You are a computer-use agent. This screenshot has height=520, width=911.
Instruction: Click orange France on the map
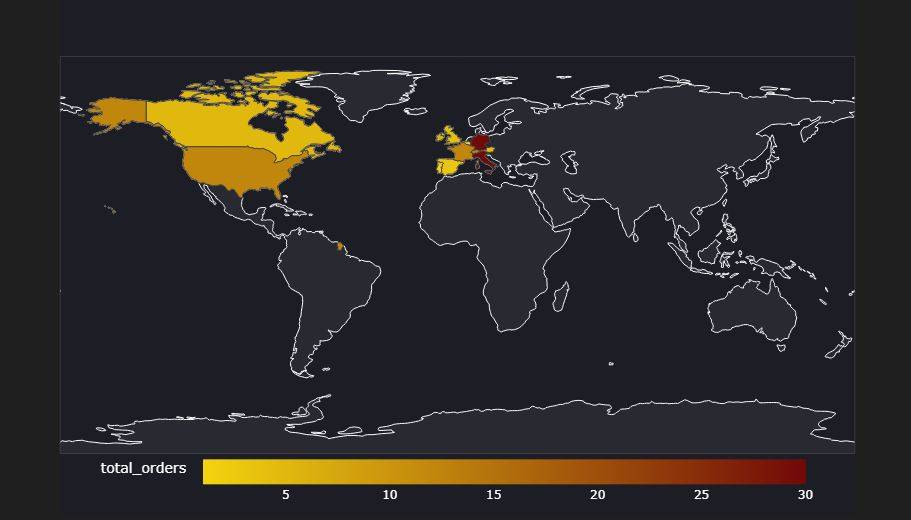461,152
